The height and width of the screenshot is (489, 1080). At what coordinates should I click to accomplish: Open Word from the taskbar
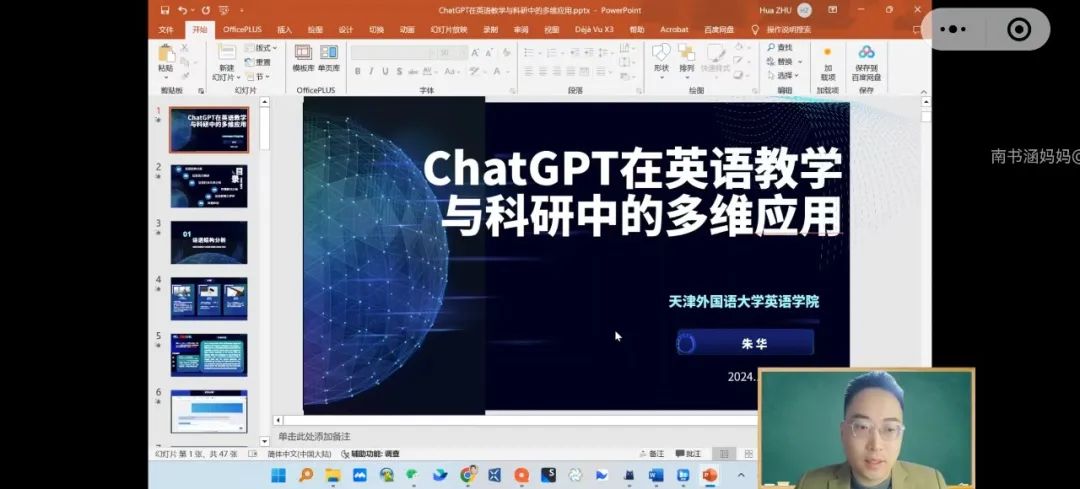coord(656,475)
